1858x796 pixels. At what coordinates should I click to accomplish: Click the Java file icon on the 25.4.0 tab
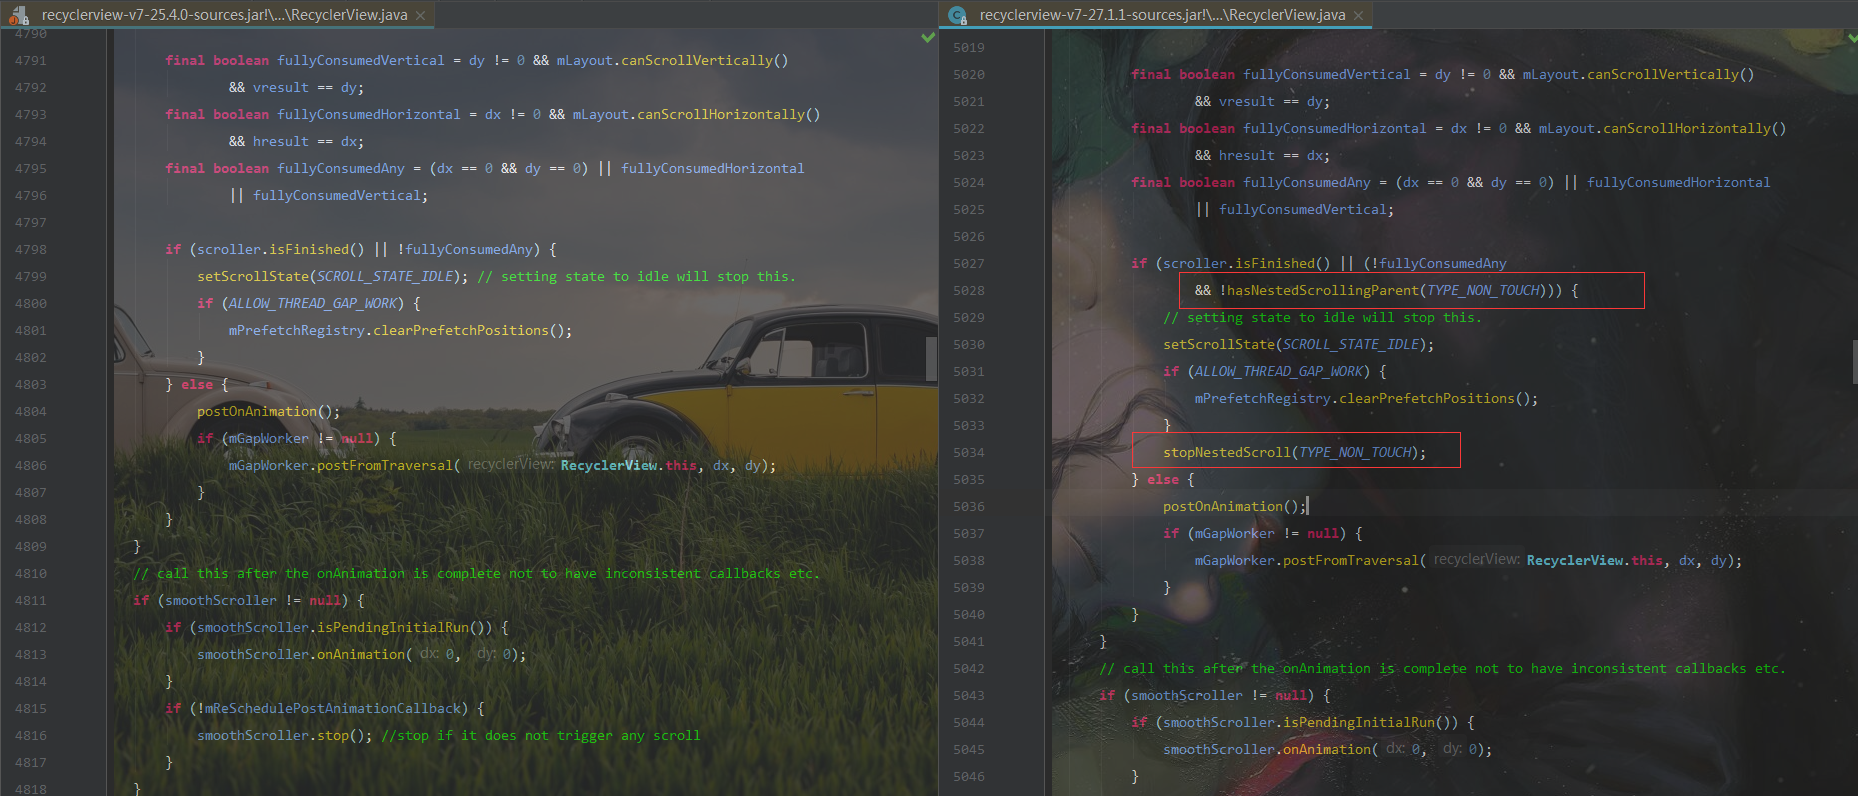[18, 15]
